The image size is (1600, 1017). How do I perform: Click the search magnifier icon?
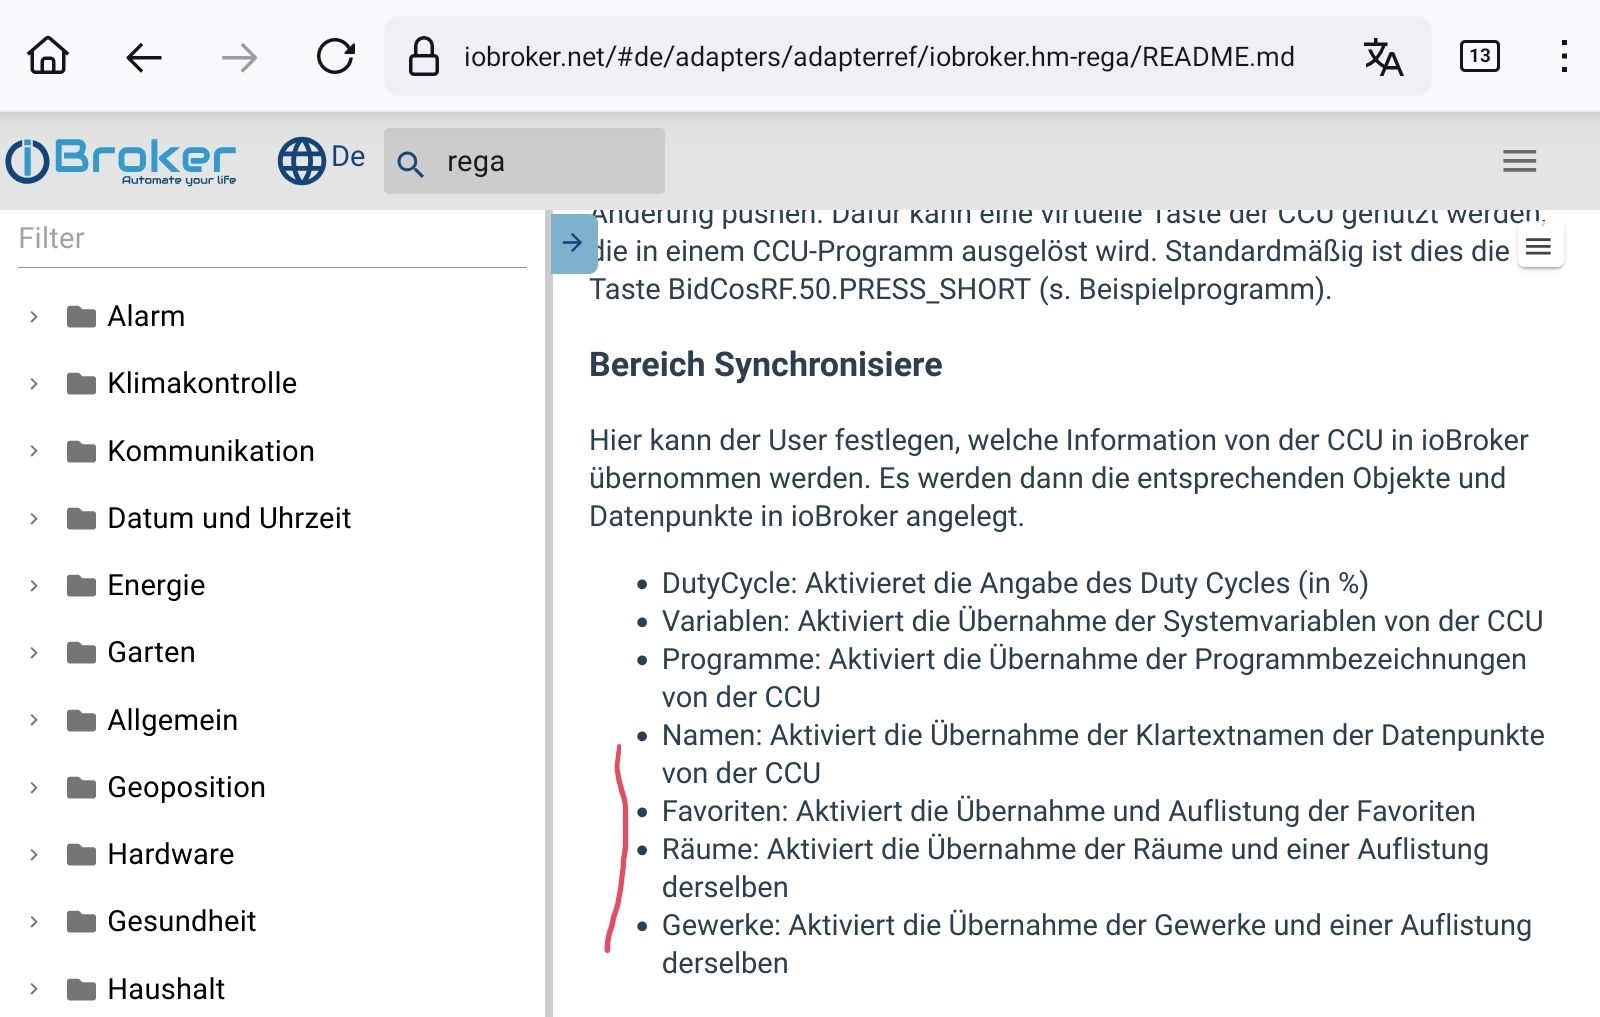click(x=410, y=163)
